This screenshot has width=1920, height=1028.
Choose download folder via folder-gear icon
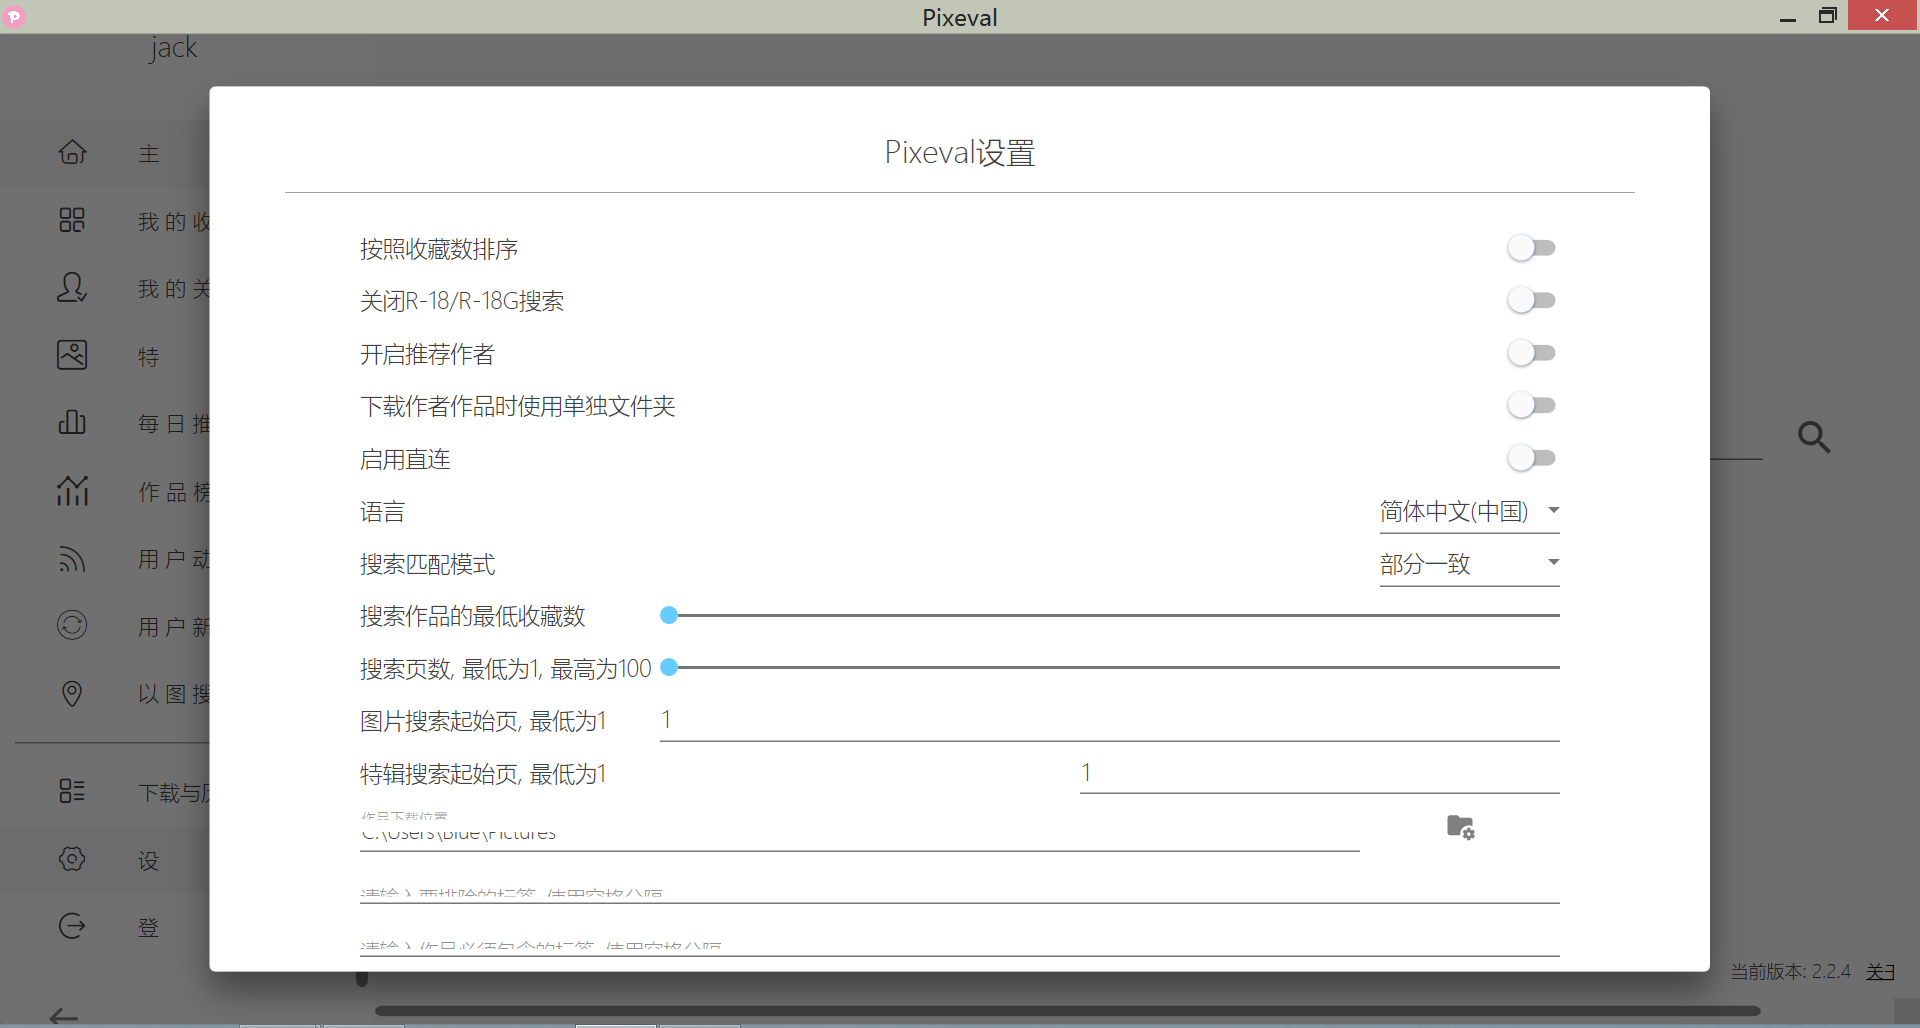tap(1461, 827)
